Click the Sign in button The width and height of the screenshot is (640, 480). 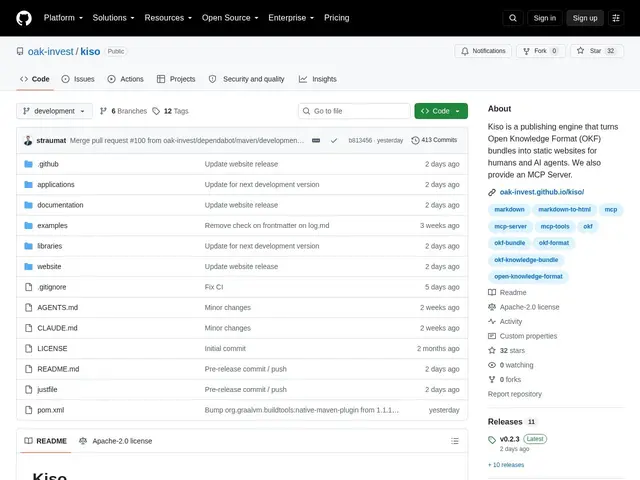[x=544, y=18]
